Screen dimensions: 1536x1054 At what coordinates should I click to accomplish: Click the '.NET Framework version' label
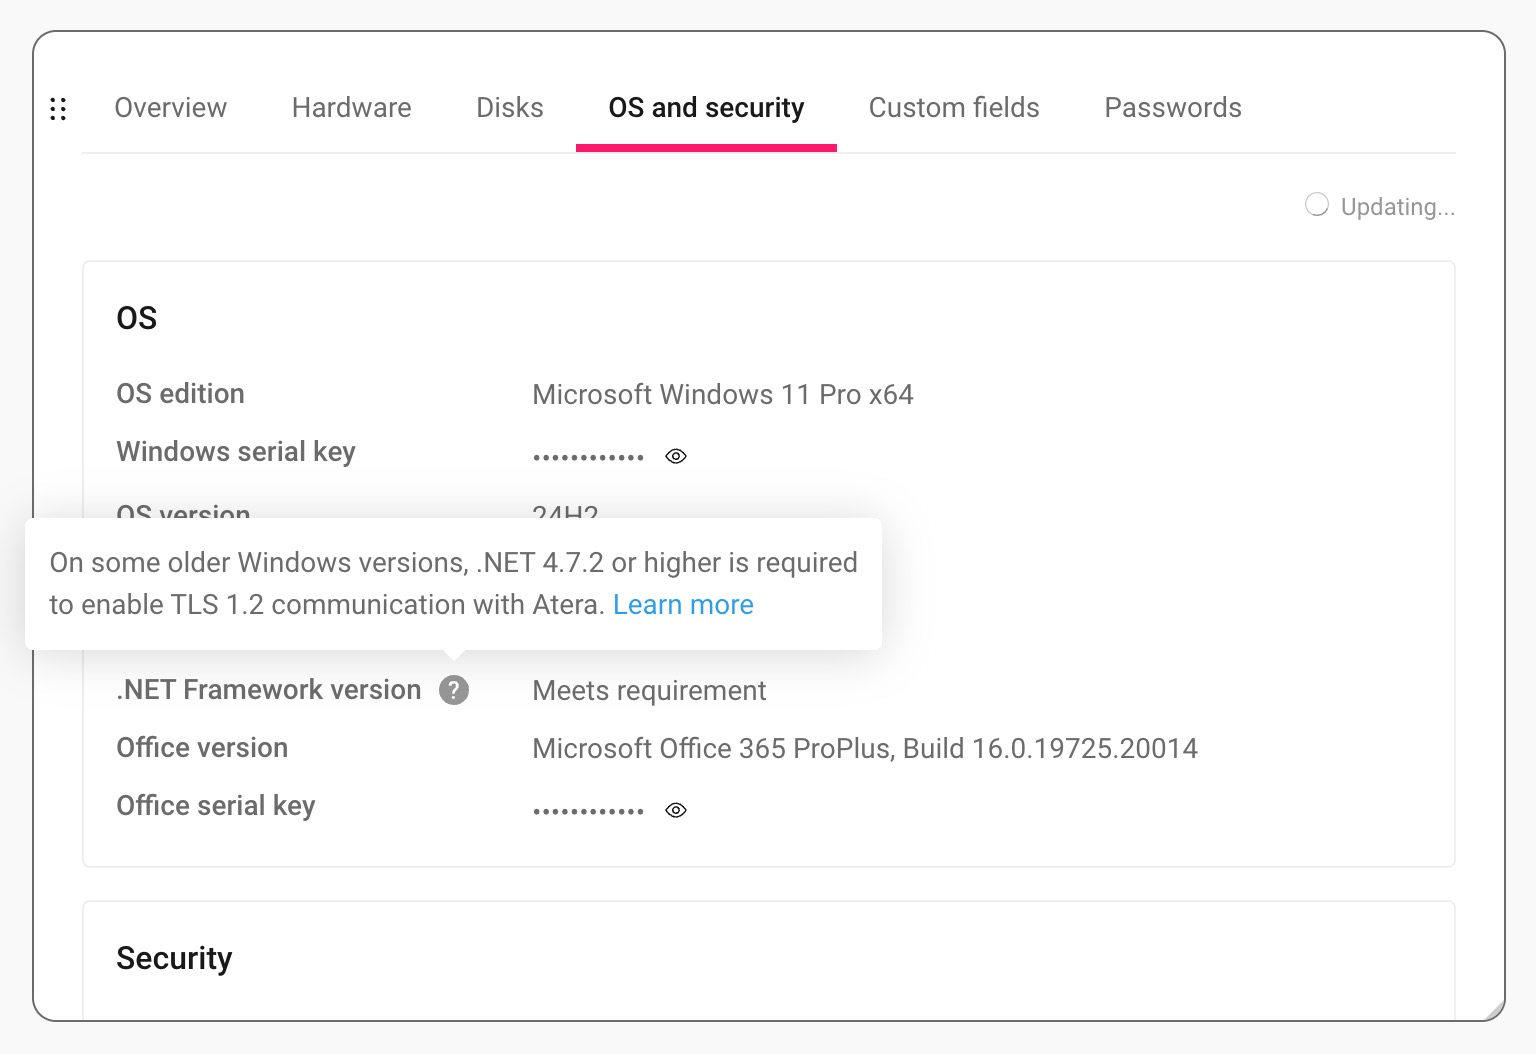point(269,690)
